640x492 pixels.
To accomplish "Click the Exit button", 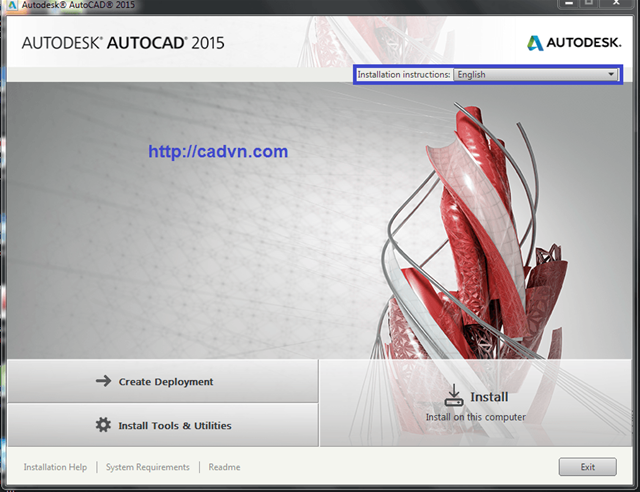I will coord(587,467).
